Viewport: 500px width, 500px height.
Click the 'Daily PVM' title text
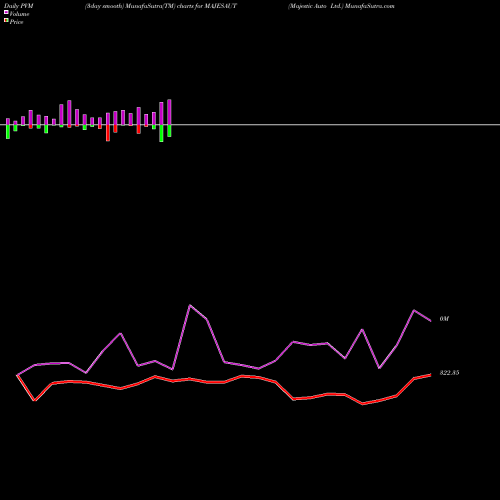point(19,6)
